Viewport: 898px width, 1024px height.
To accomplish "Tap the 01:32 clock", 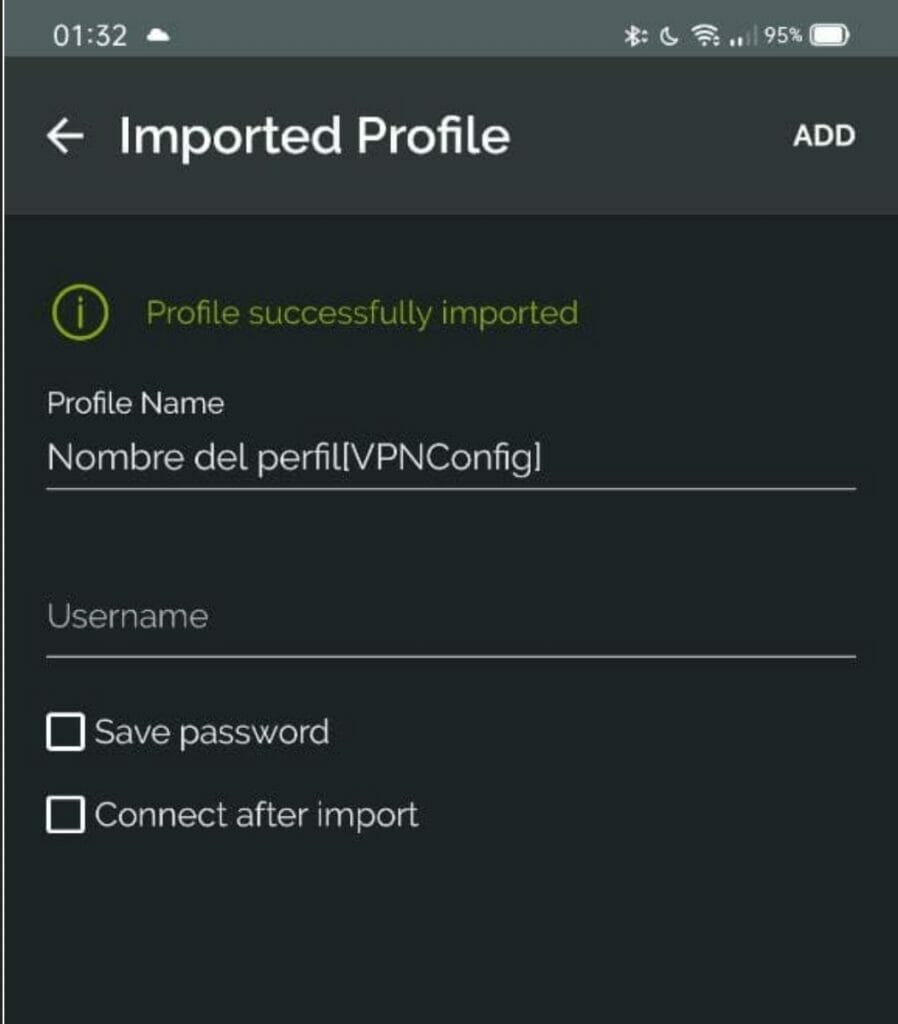I will point(90,36).
